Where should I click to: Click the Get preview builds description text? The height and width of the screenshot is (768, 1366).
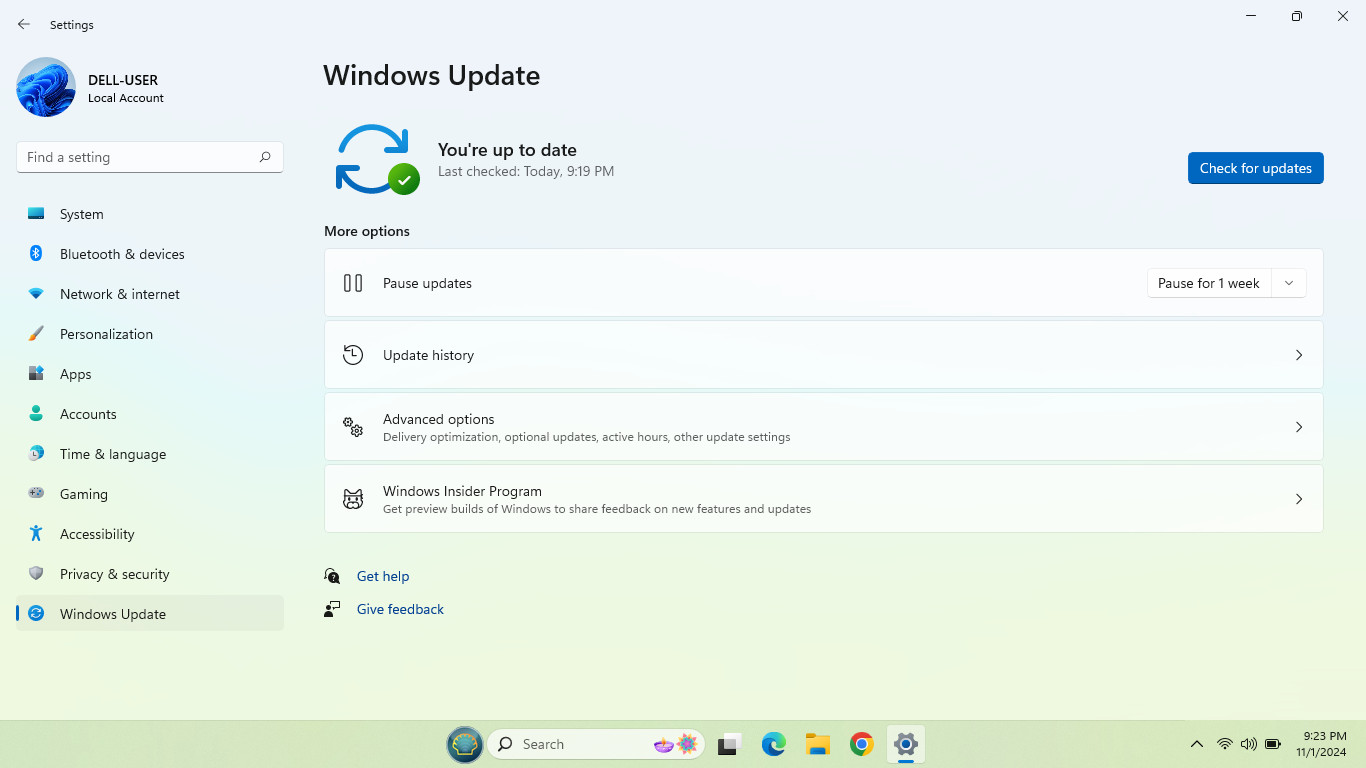click(x=597, y=509)
